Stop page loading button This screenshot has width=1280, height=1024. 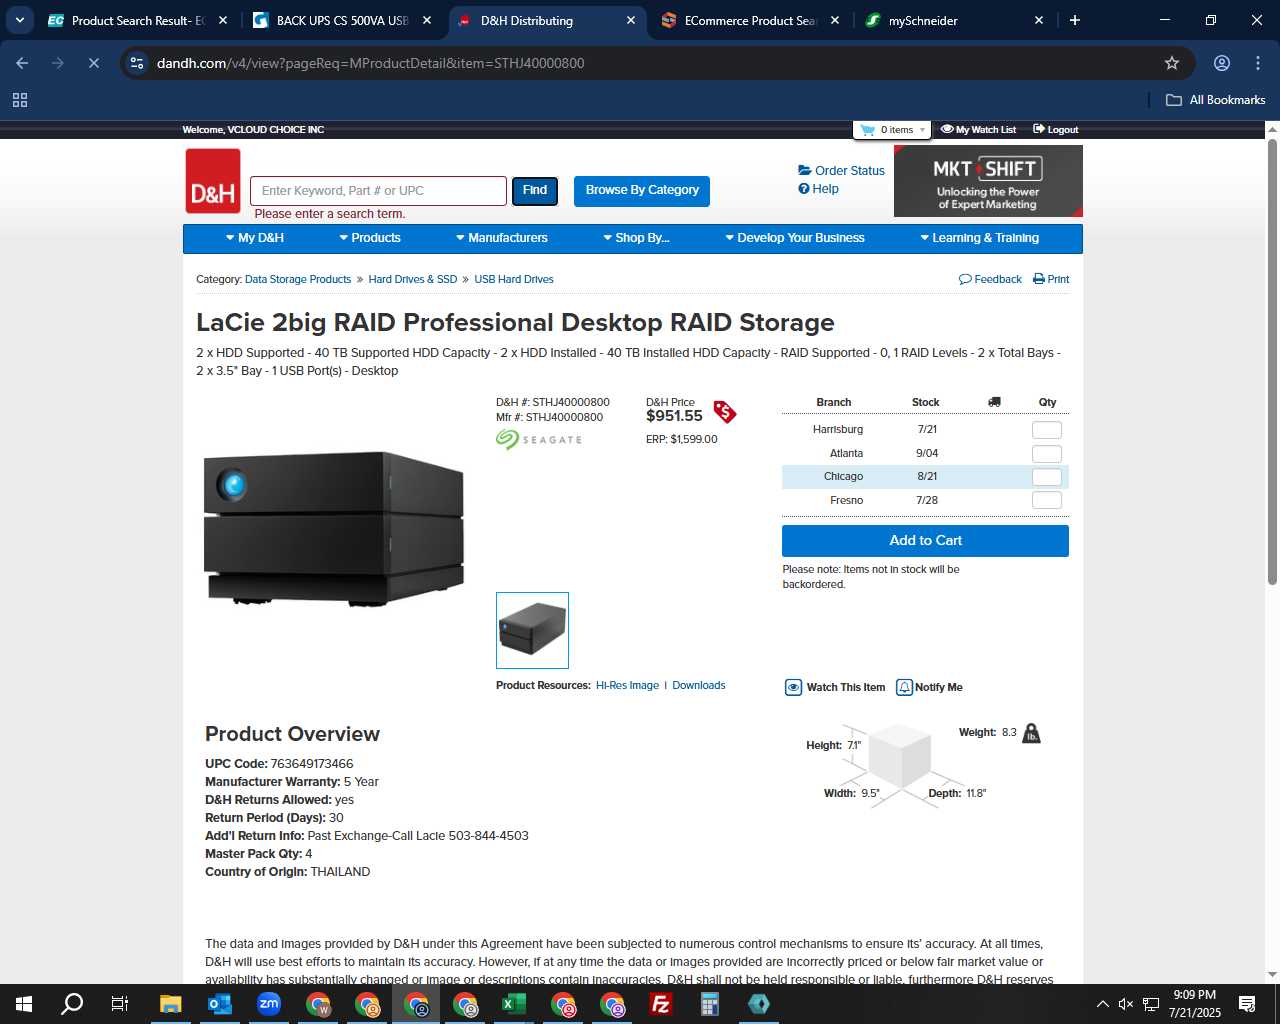click(94, 63)
